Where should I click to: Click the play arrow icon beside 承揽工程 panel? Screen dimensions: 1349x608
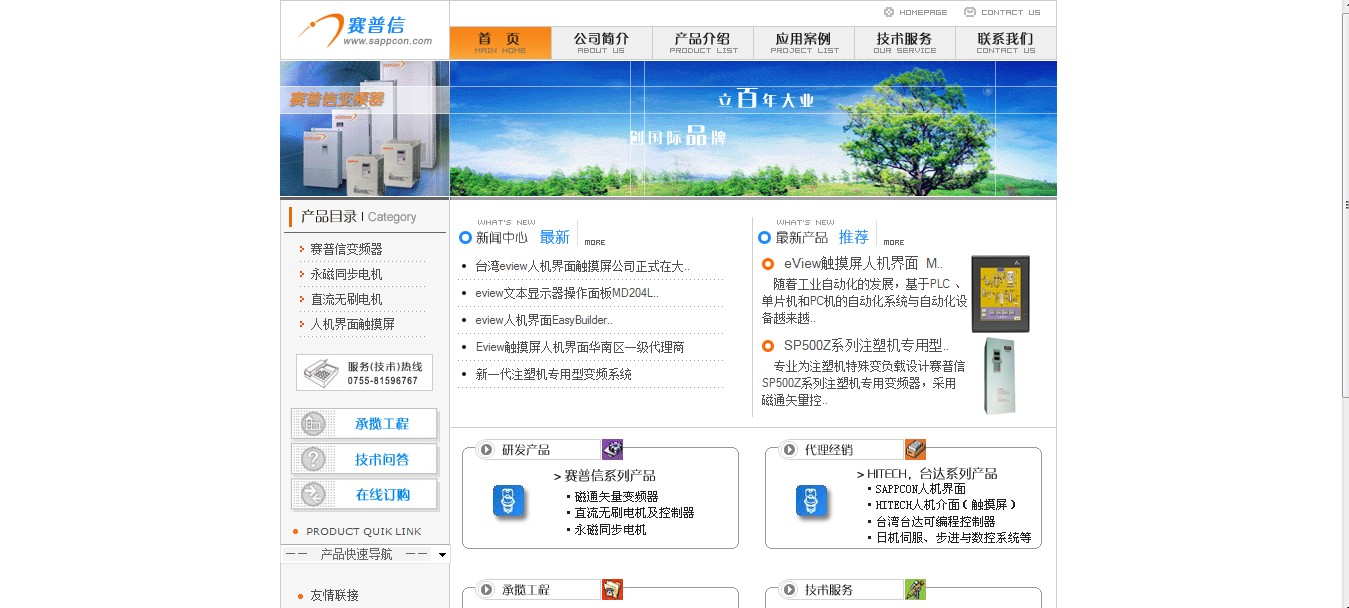pos(487,590)
